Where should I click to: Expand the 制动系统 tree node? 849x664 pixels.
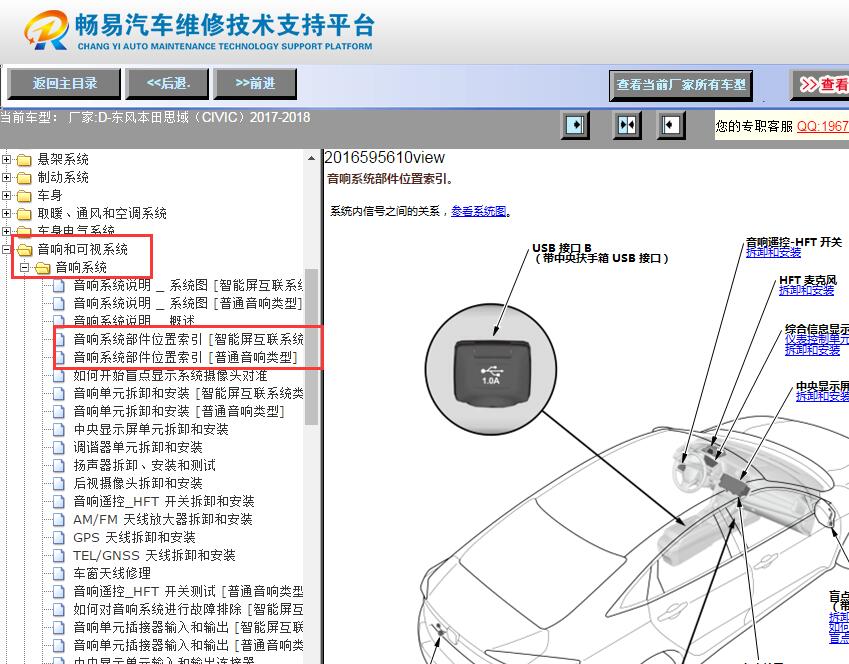[x=6, y=177]
